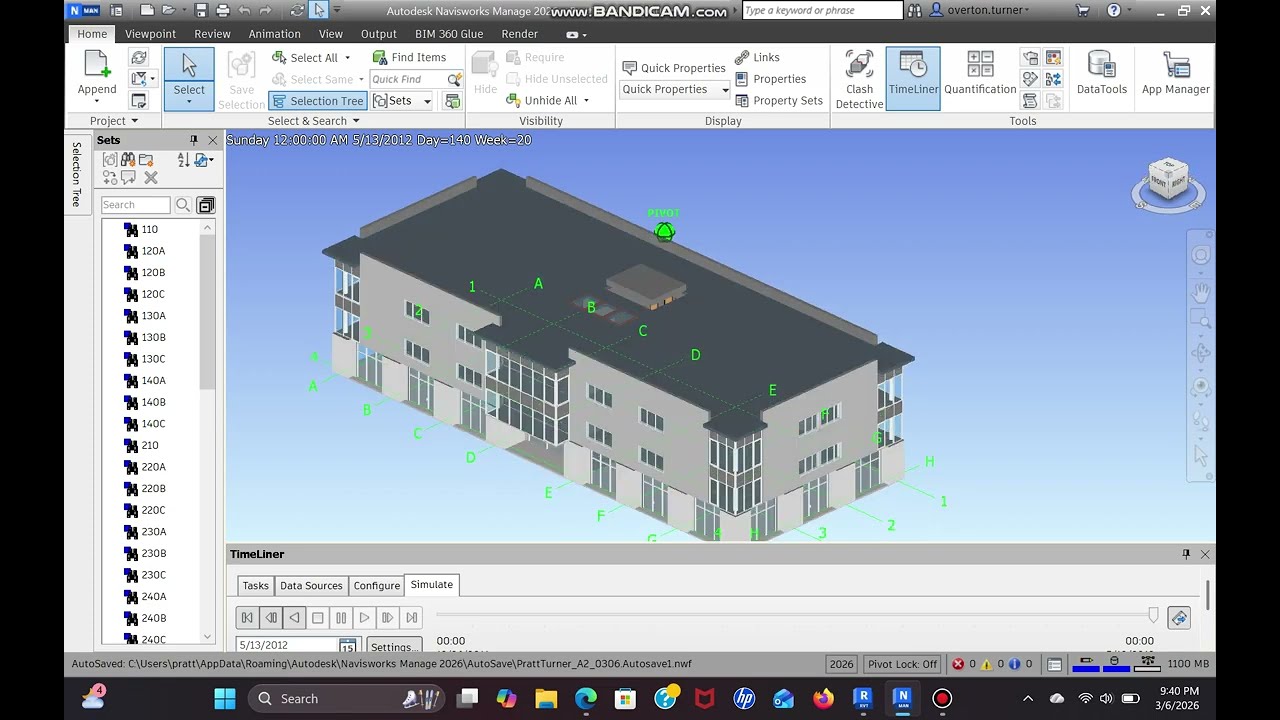Toggle the Selection Tree button
1280x720 pixels.
point(318,100)
